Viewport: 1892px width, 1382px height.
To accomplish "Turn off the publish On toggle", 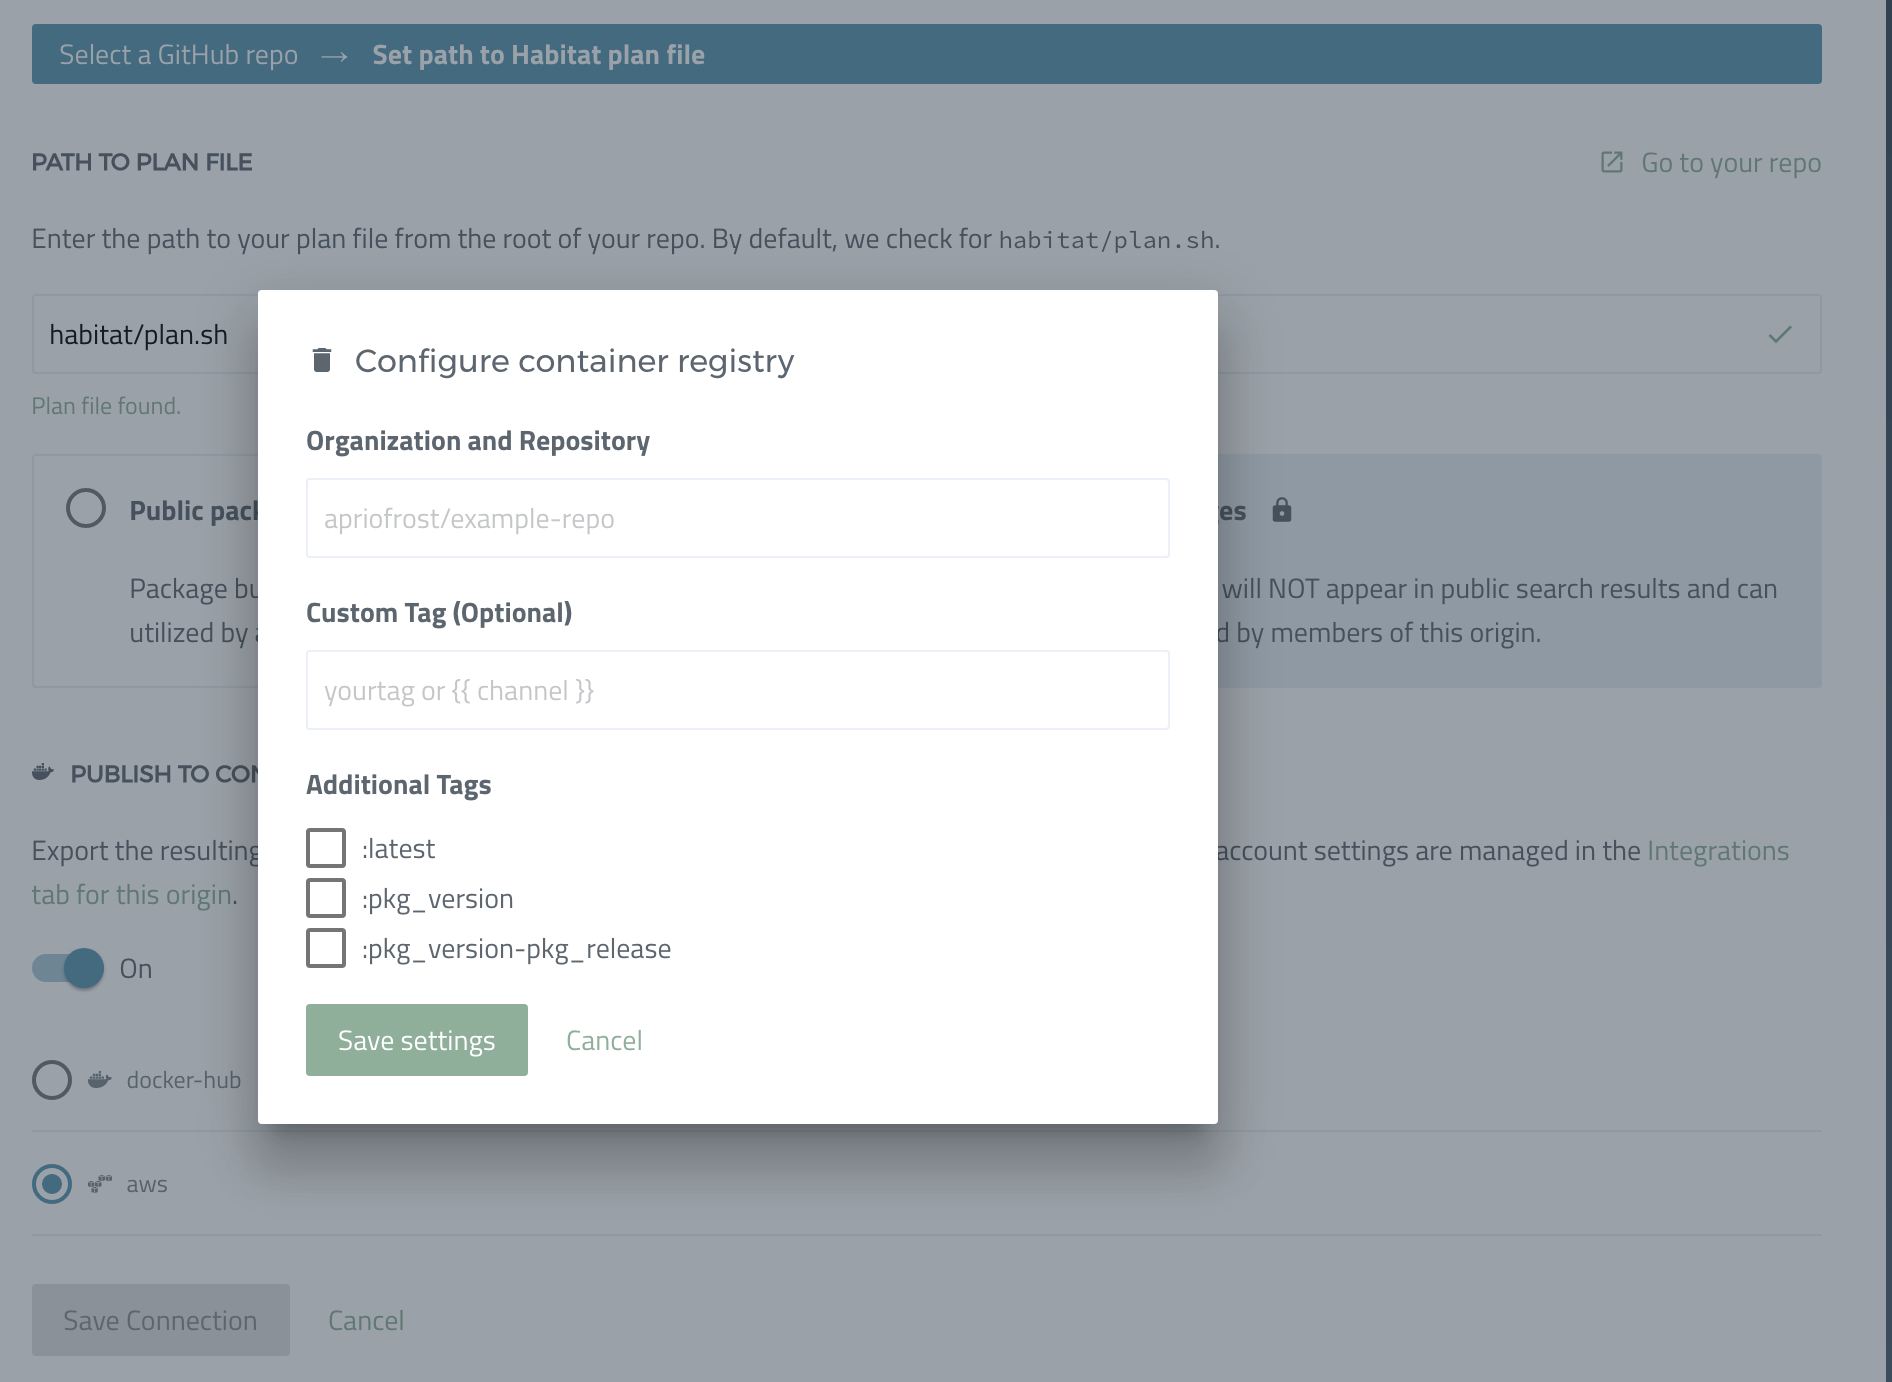I will [x=66, y=967].
